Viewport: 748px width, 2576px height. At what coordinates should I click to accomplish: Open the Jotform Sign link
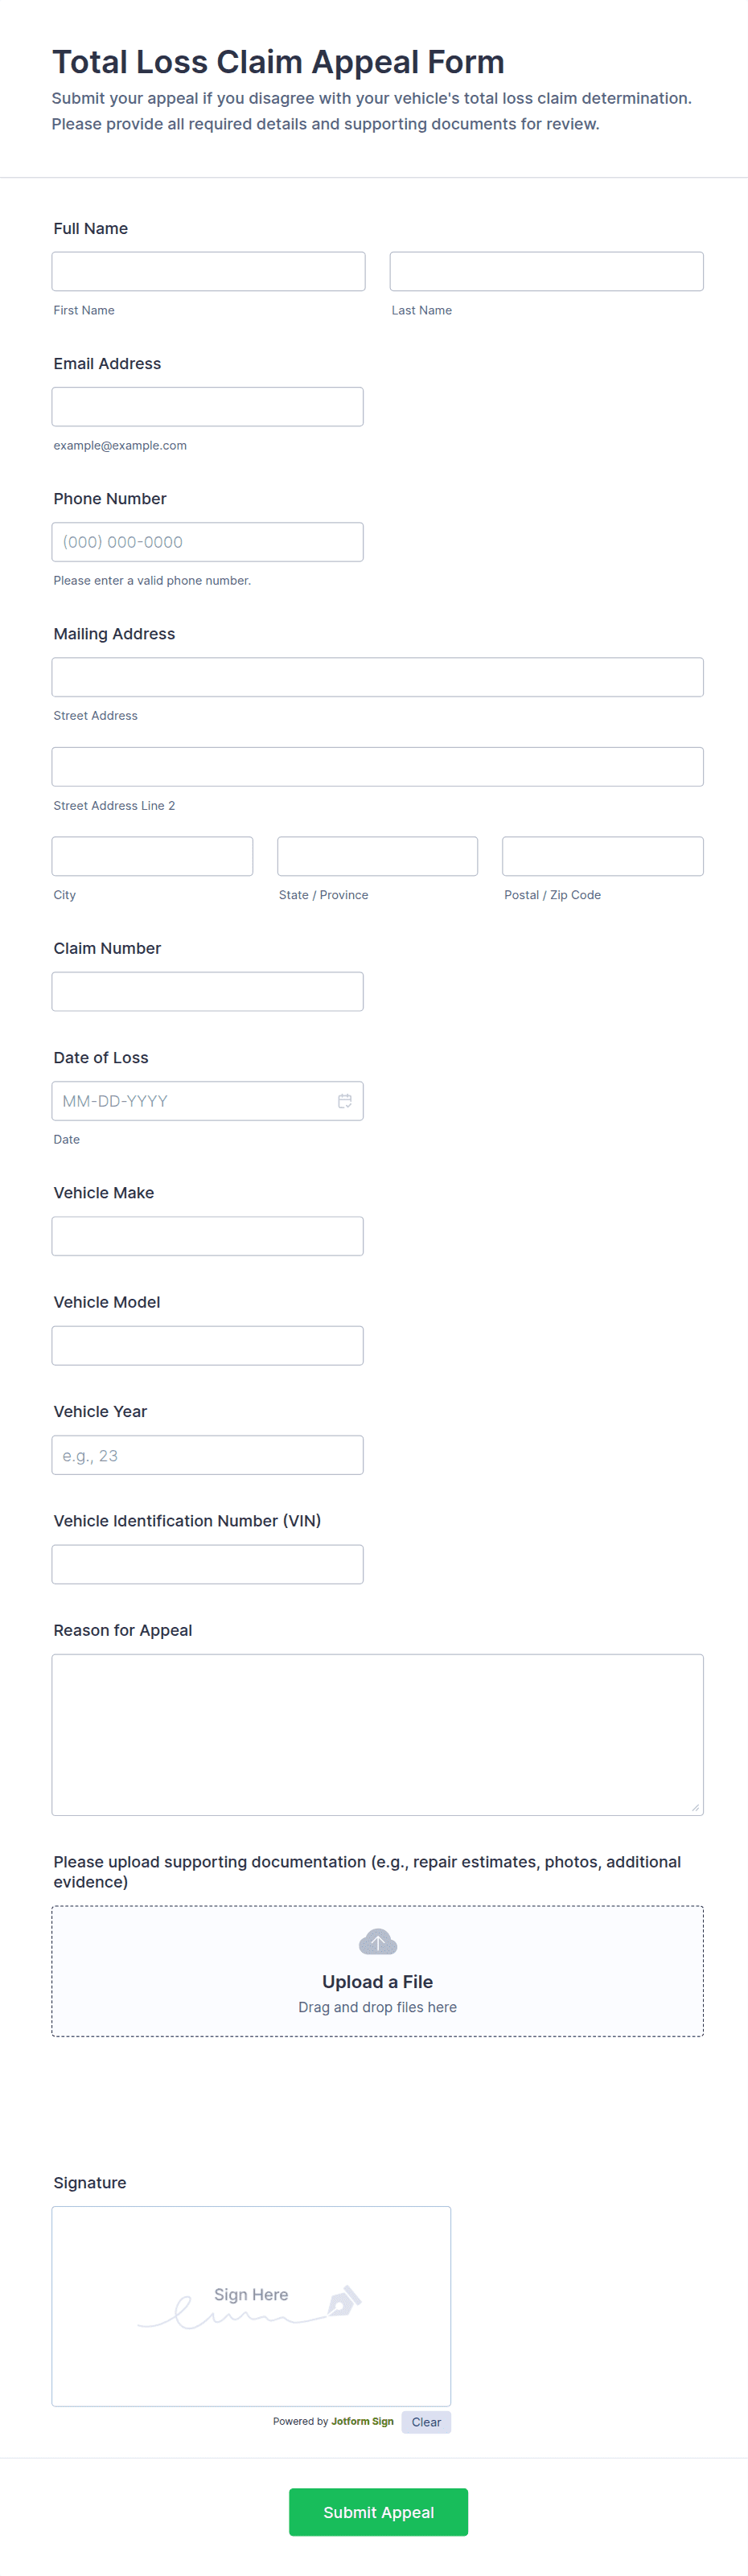pyautogui.click(x=362, y=2421)
